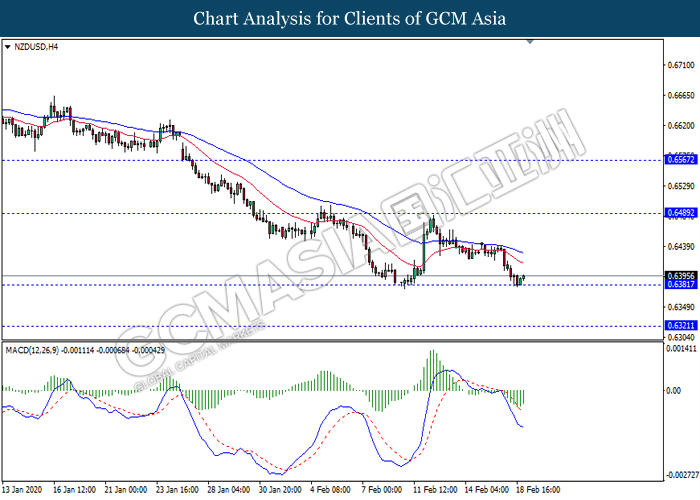Click the 30 Jan 20:00 time label
The width and height of the screenshot is (700, 500).
[280, 490]
